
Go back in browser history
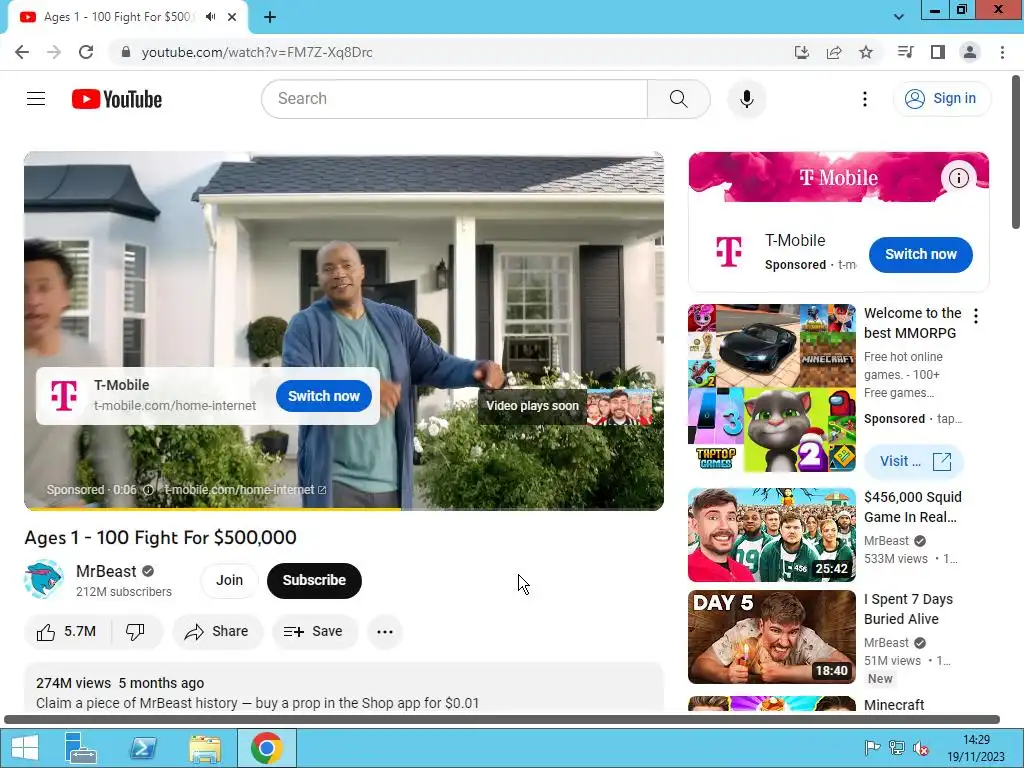[22, 52]
